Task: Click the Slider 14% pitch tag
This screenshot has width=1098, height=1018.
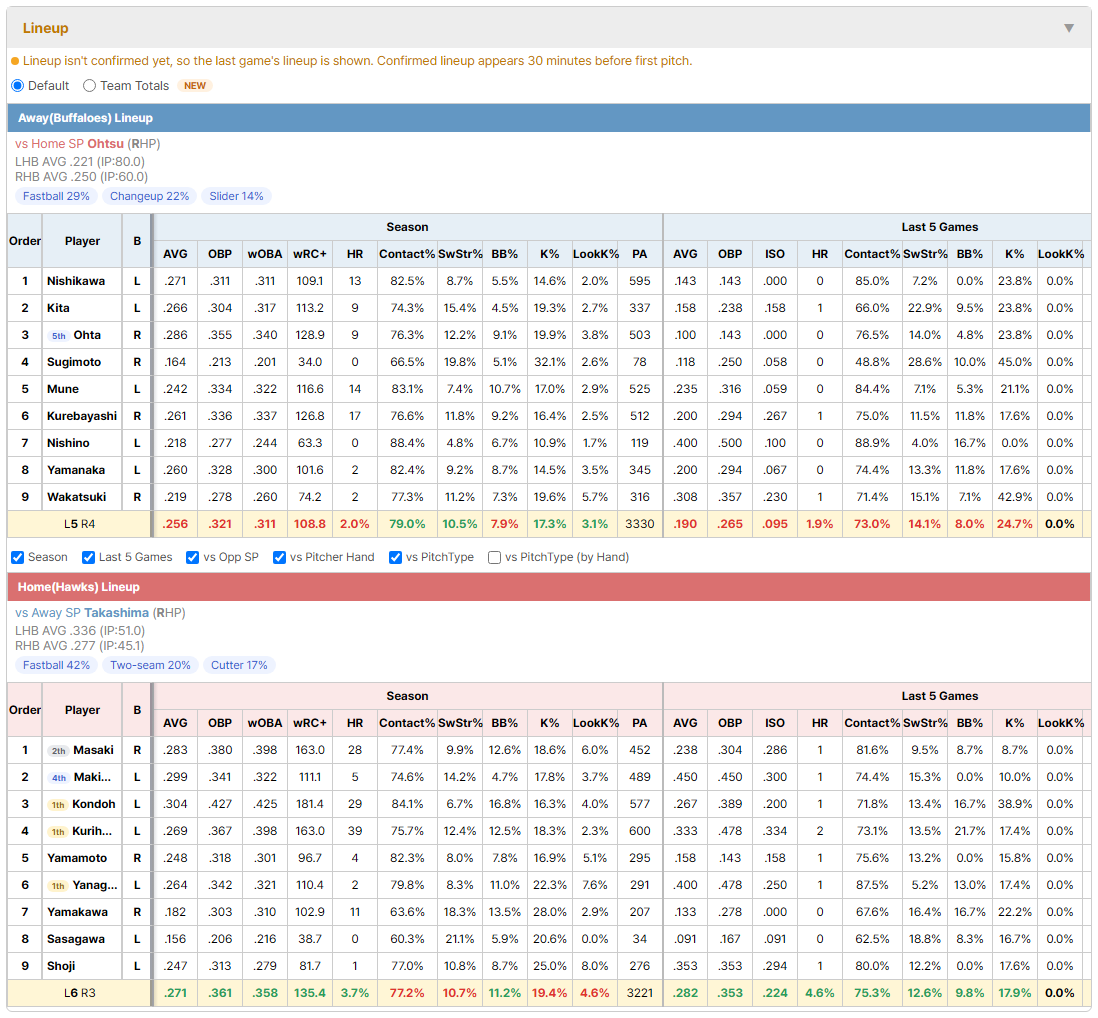Action: tap(236, 196)
